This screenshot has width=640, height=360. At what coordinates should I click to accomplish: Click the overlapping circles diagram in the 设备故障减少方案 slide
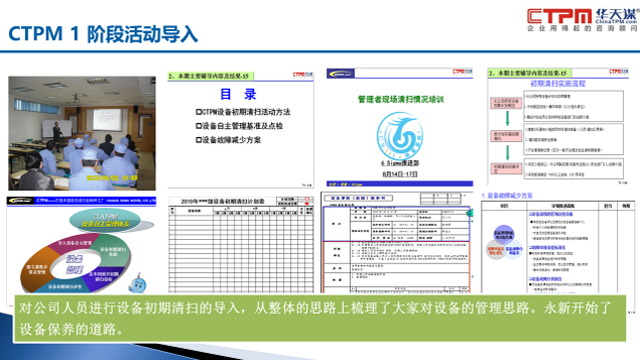coord(504,242)
